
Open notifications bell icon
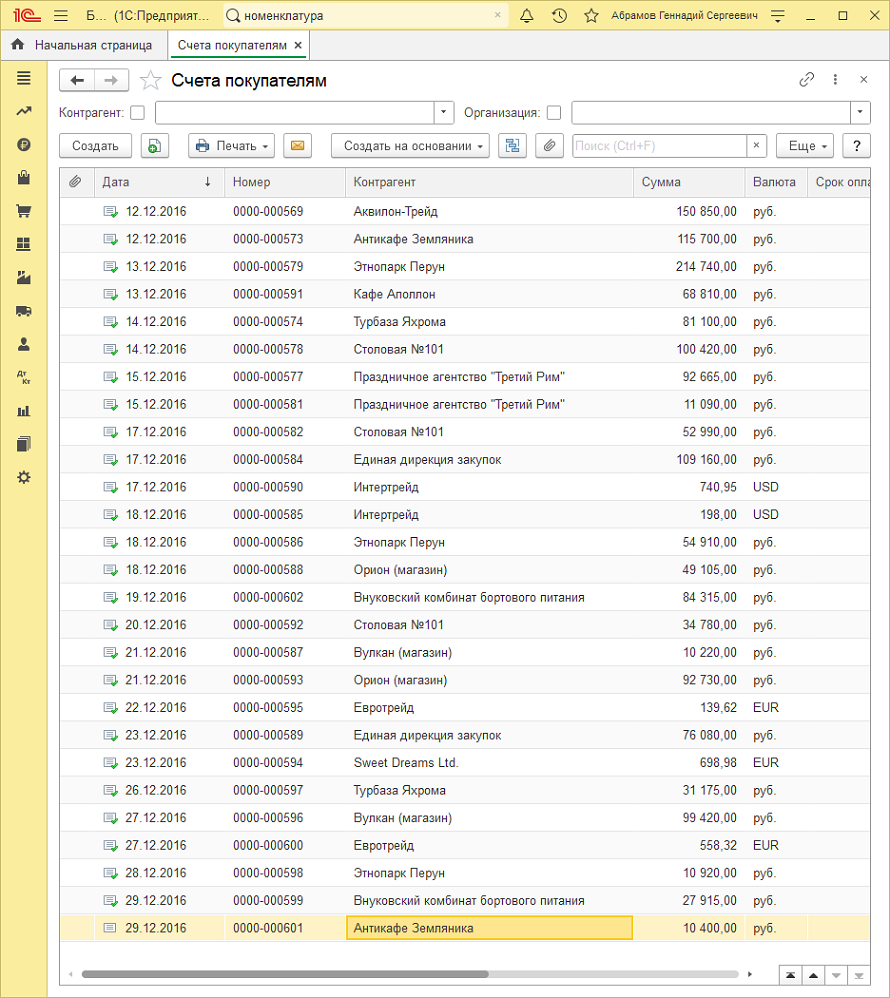tap(527, 16)
